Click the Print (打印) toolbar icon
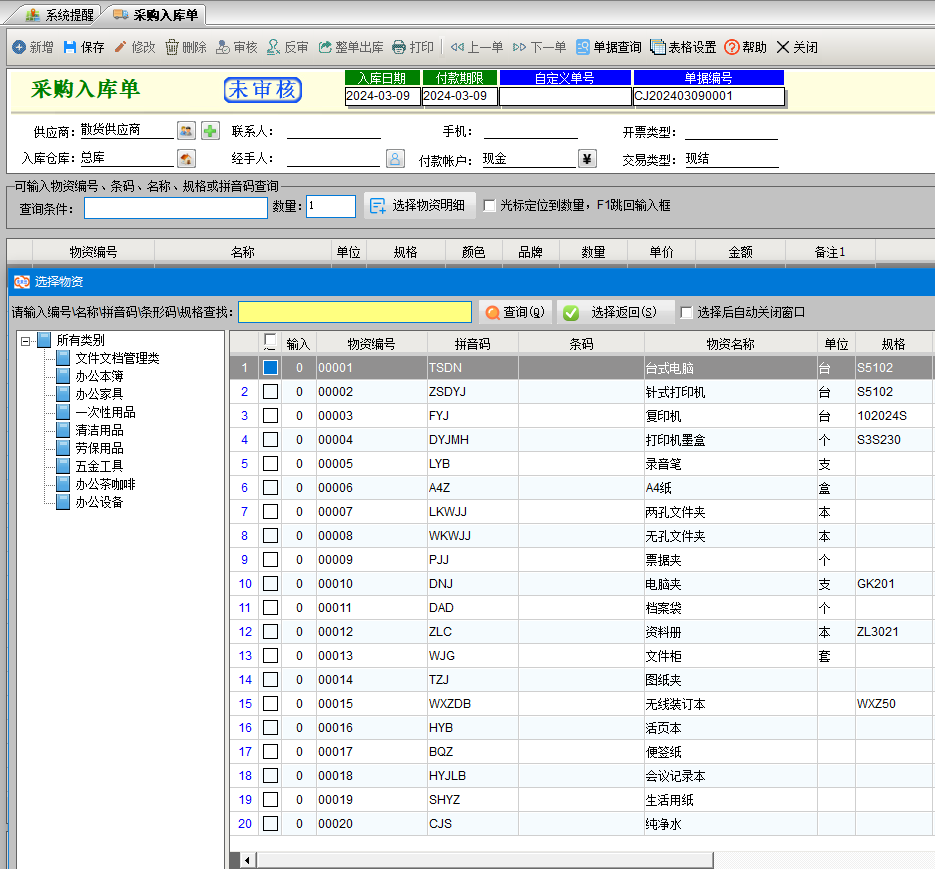 pyautogui.click(x=399, y=47)
